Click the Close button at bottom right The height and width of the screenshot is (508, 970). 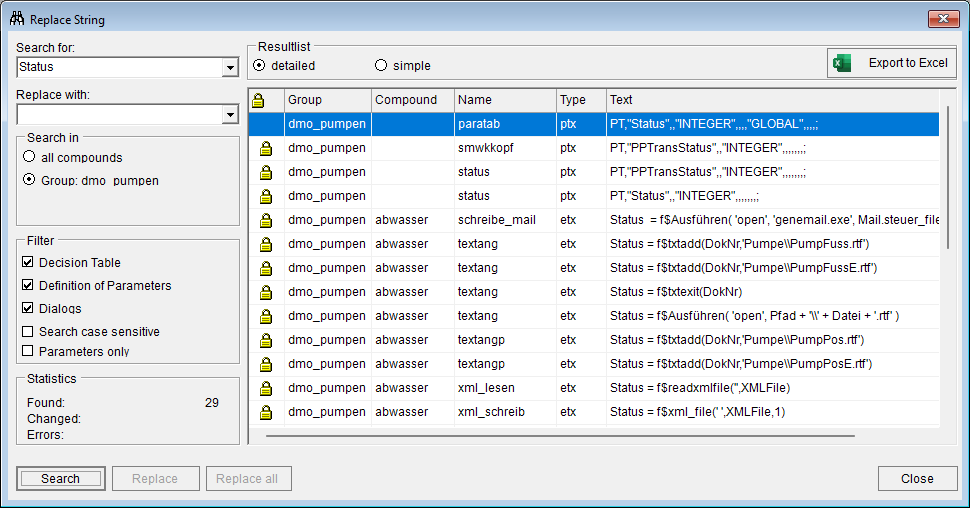pyautogui.click(x=917, y=479)
